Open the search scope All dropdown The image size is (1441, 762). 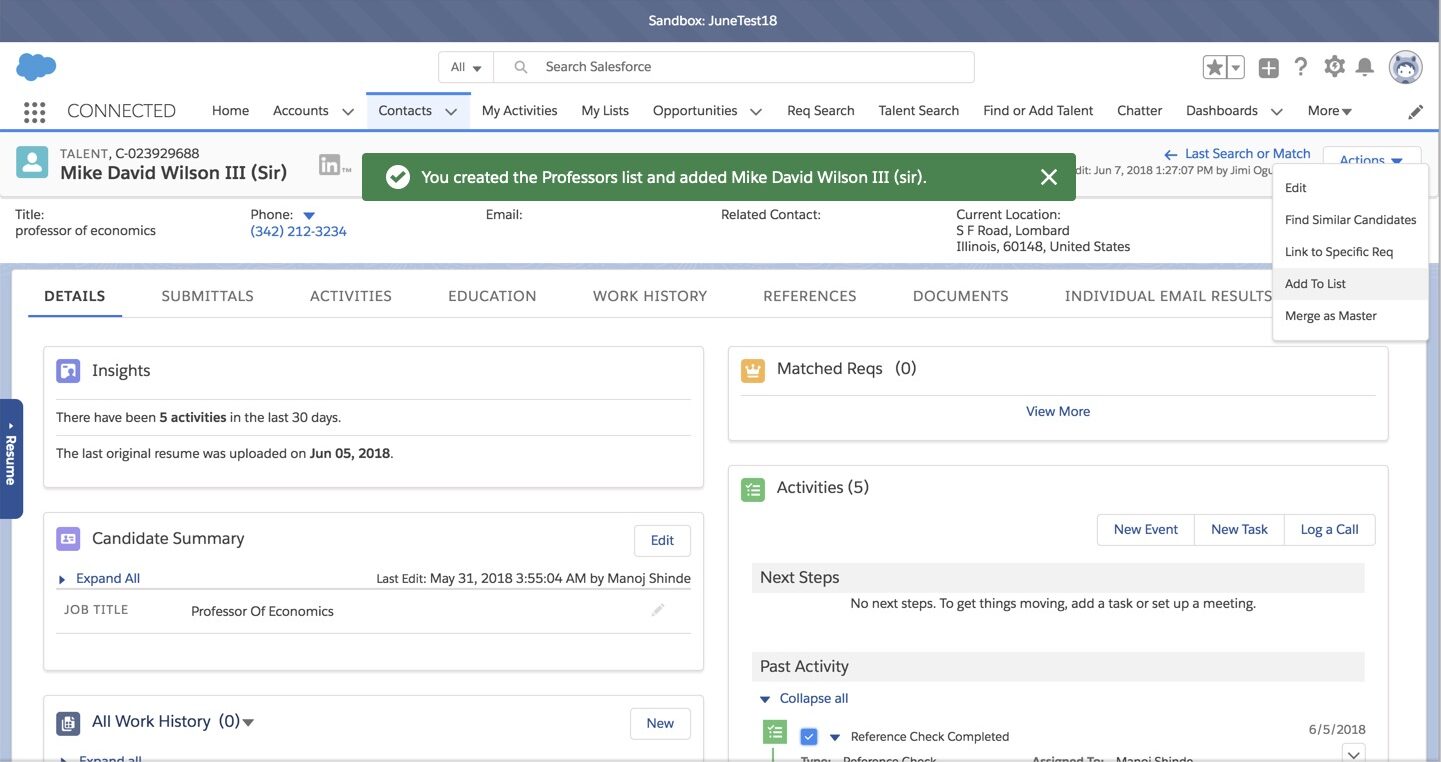point(466,67)
